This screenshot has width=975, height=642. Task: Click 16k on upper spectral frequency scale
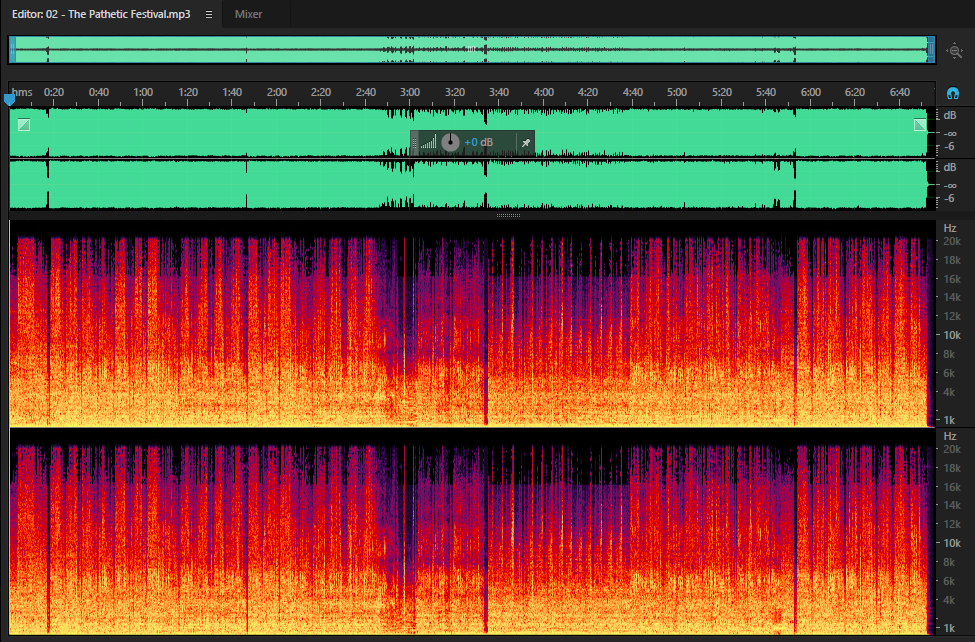point(951,279)
